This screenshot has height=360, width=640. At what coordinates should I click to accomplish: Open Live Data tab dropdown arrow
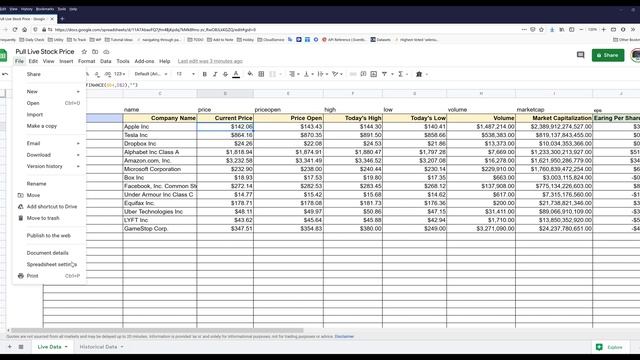tap(66, 347)
